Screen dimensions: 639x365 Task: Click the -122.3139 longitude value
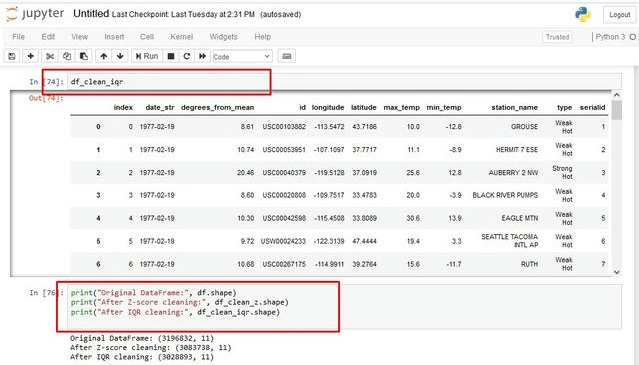point(329,241)
